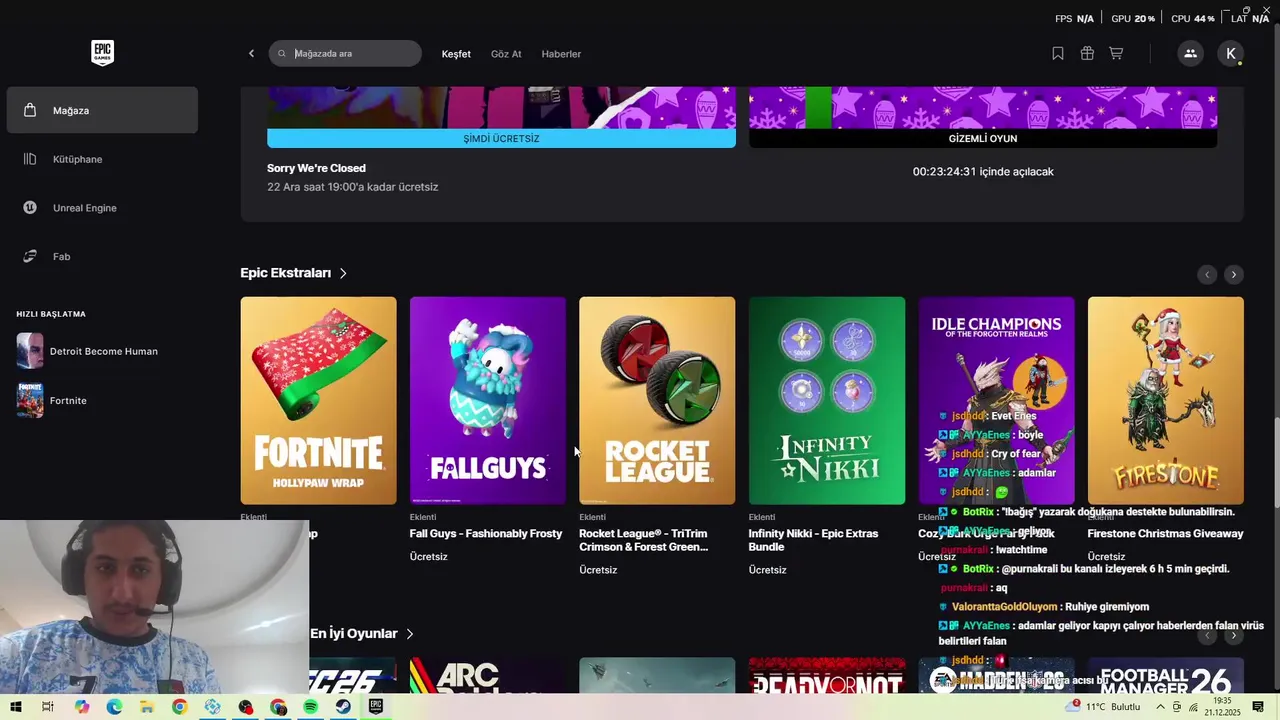Open Task View on the taskbar
Image resolution: width=1280 pixels, height=720 pixels.
pos(47,707)
